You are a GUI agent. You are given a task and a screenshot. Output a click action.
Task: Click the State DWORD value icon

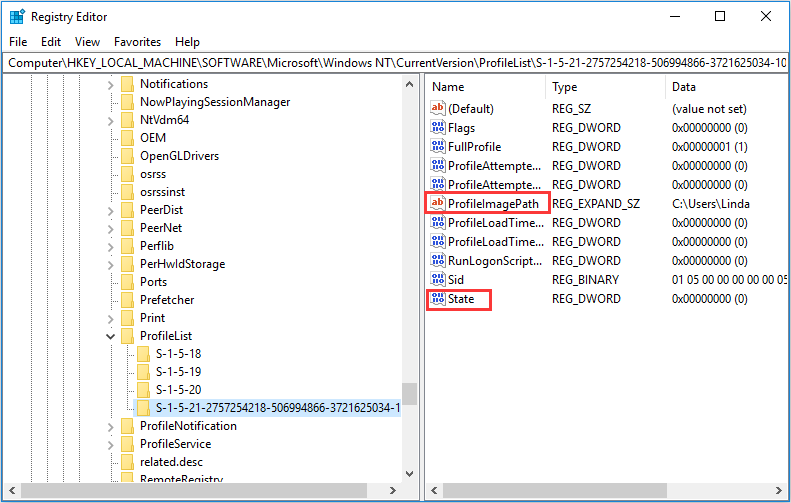click(x=437, y=299)
